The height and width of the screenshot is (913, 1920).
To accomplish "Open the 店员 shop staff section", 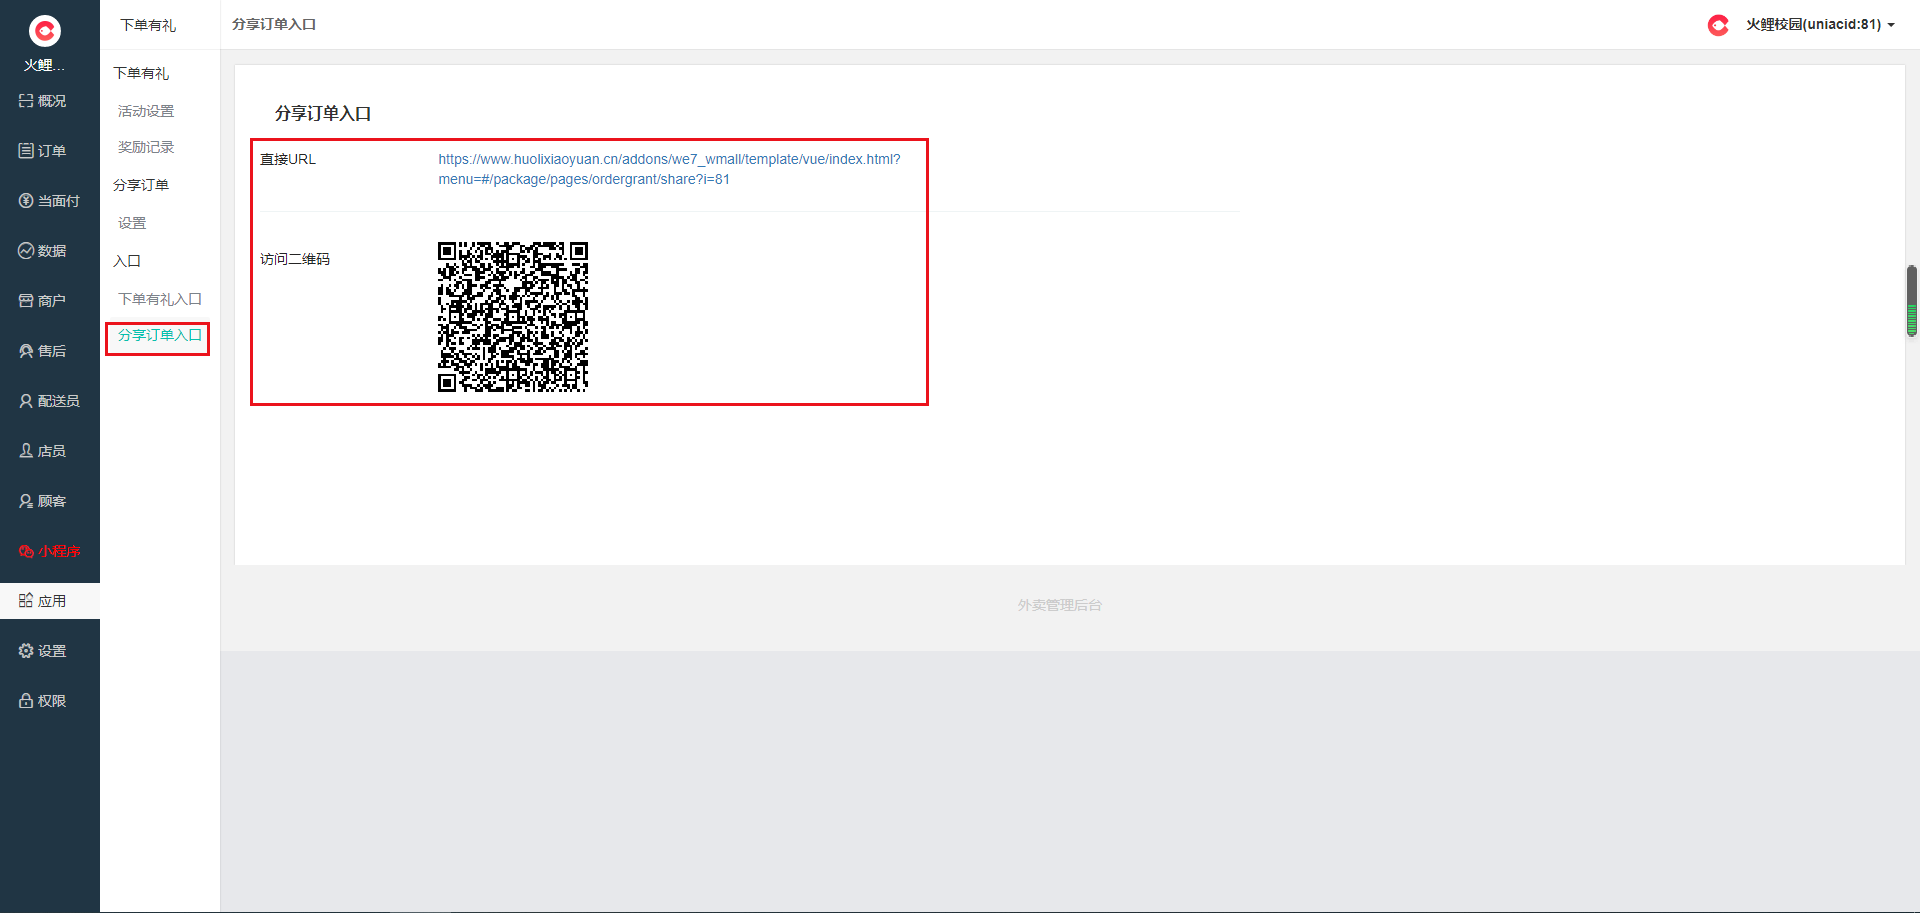I will click(42, 451).
